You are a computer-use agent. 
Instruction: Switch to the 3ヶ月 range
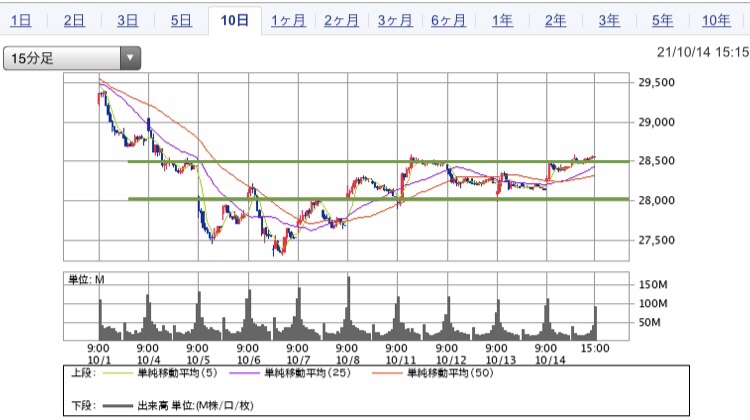pyautogui.click(x=395, y=20)
